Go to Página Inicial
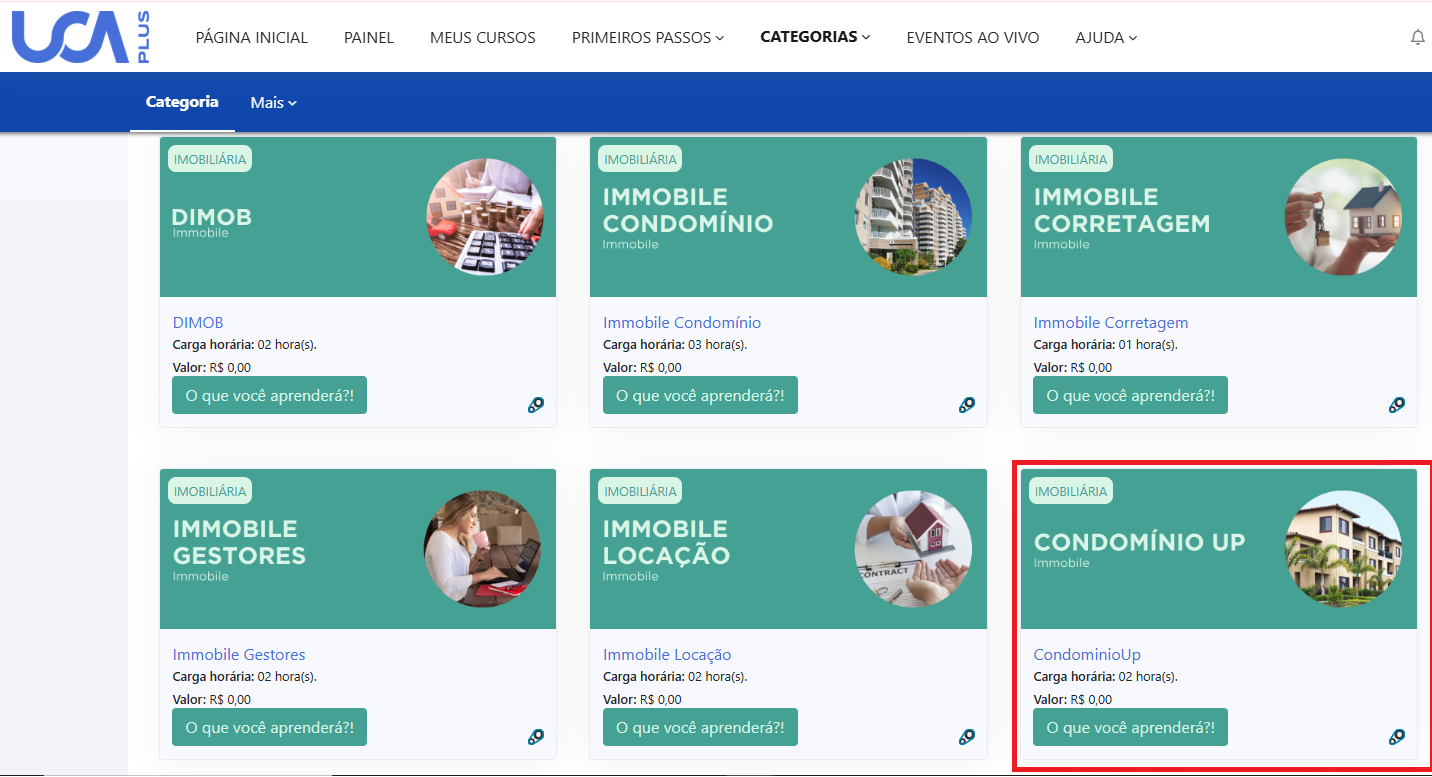Viewport: 1432px width, 777px height. [252, 37]
